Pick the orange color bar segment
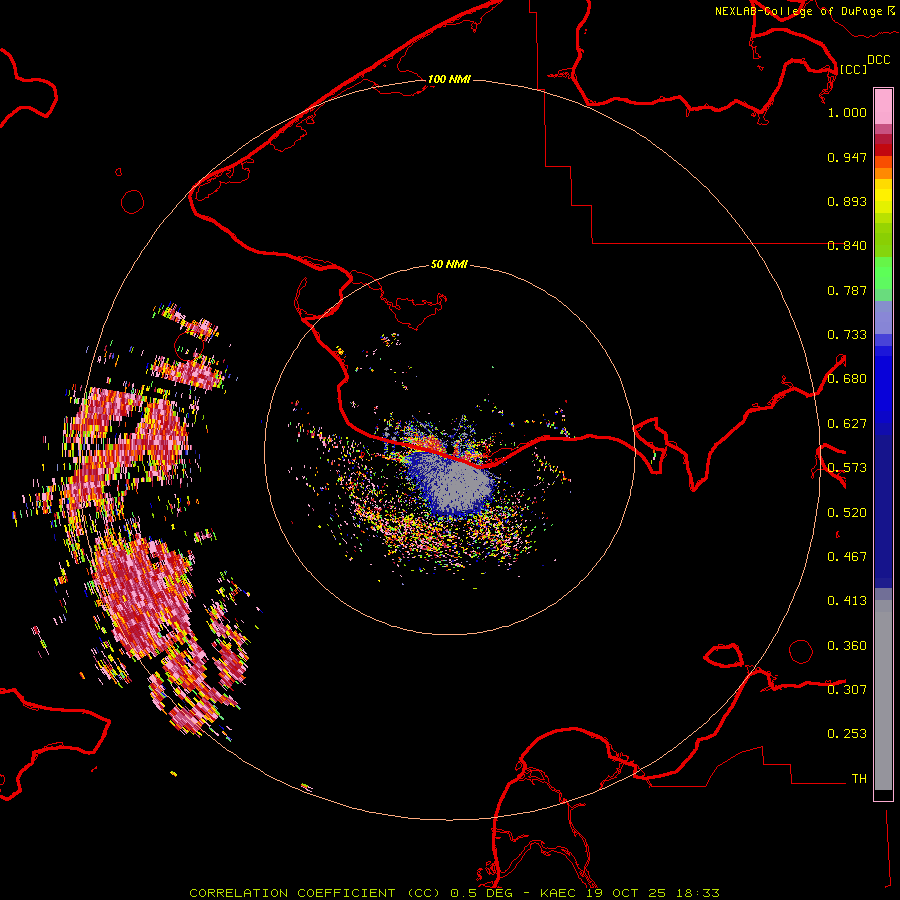900x900 pixels. 883,173
